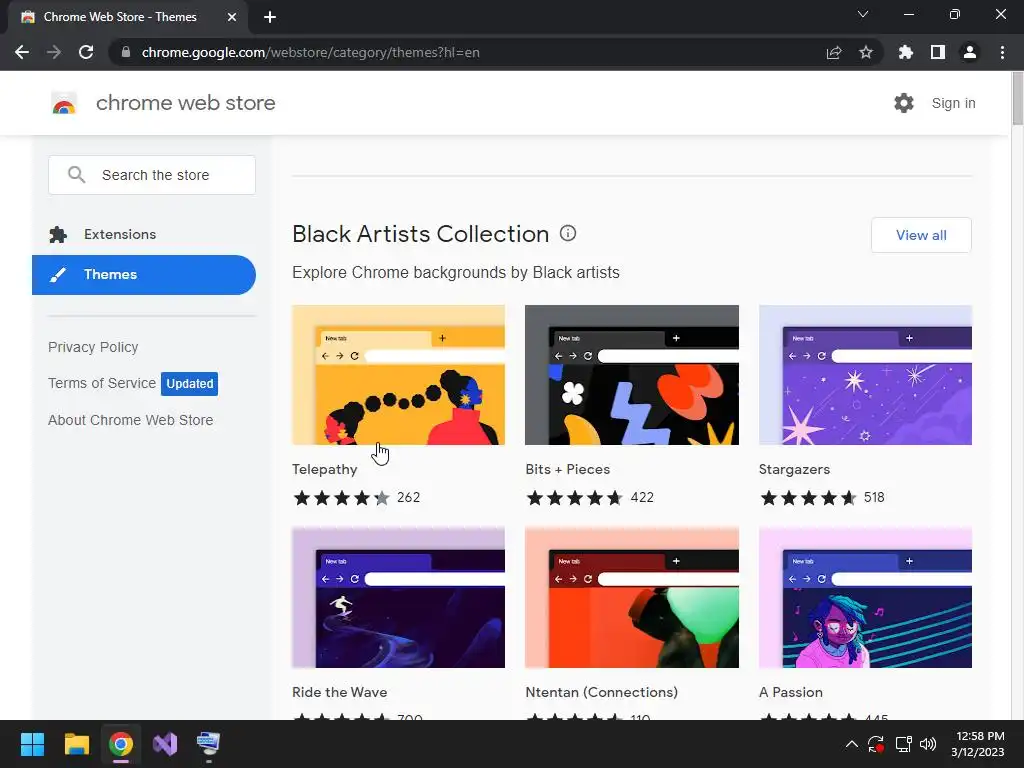Open the Telepathy theme thumbnail
The height and width of the screenshot is (768, 1024).
point(398,375)
